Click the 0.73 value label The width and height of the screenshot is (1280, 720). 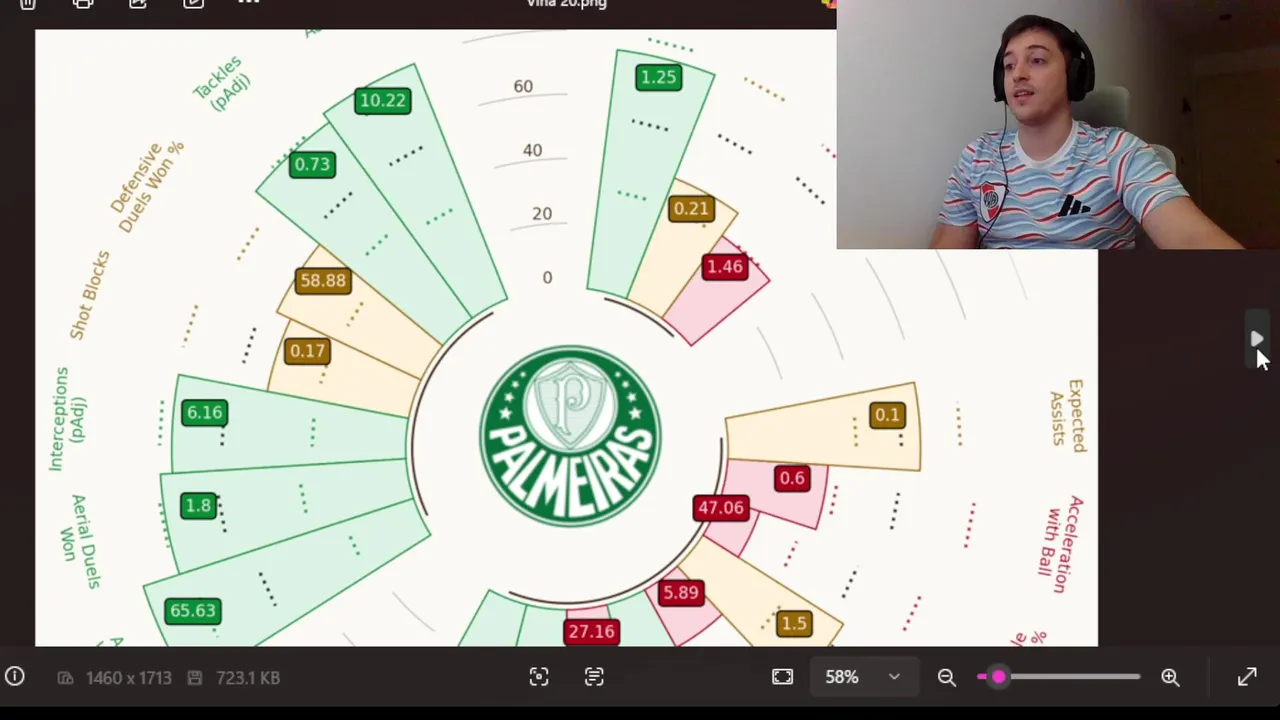coord(312,164)
